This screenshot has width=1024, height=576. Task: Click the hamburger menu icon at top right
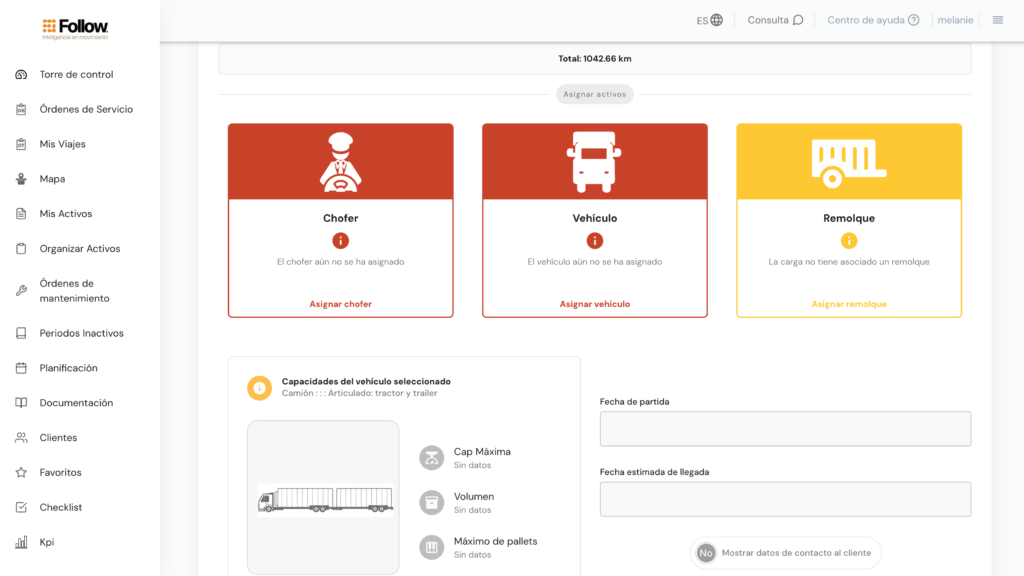click(997, 20)
